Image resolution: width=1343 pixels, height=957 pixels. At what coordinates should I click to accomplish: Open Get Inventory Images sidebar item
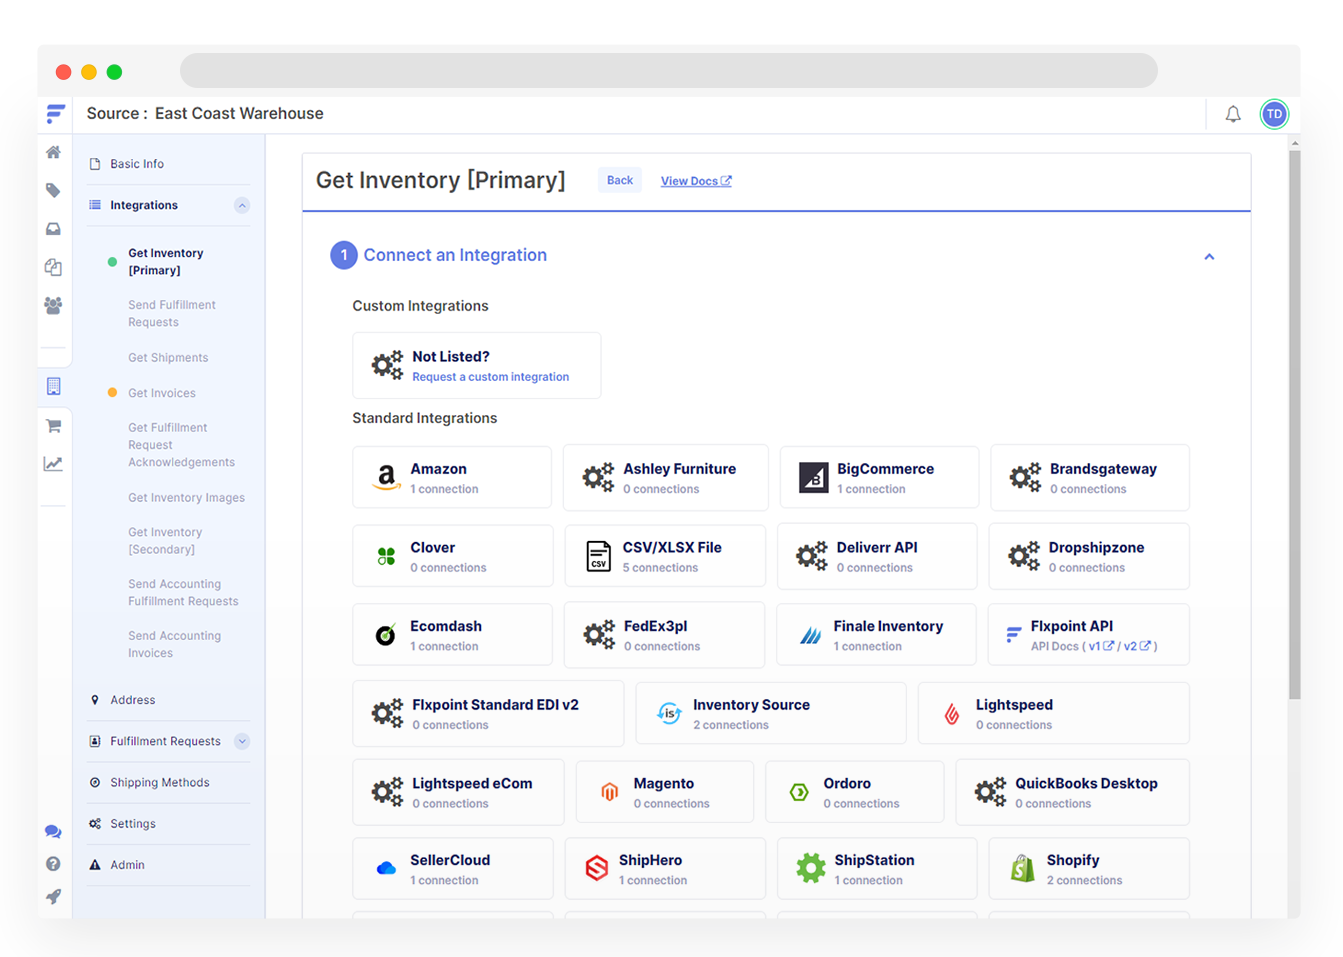(186, 498)
